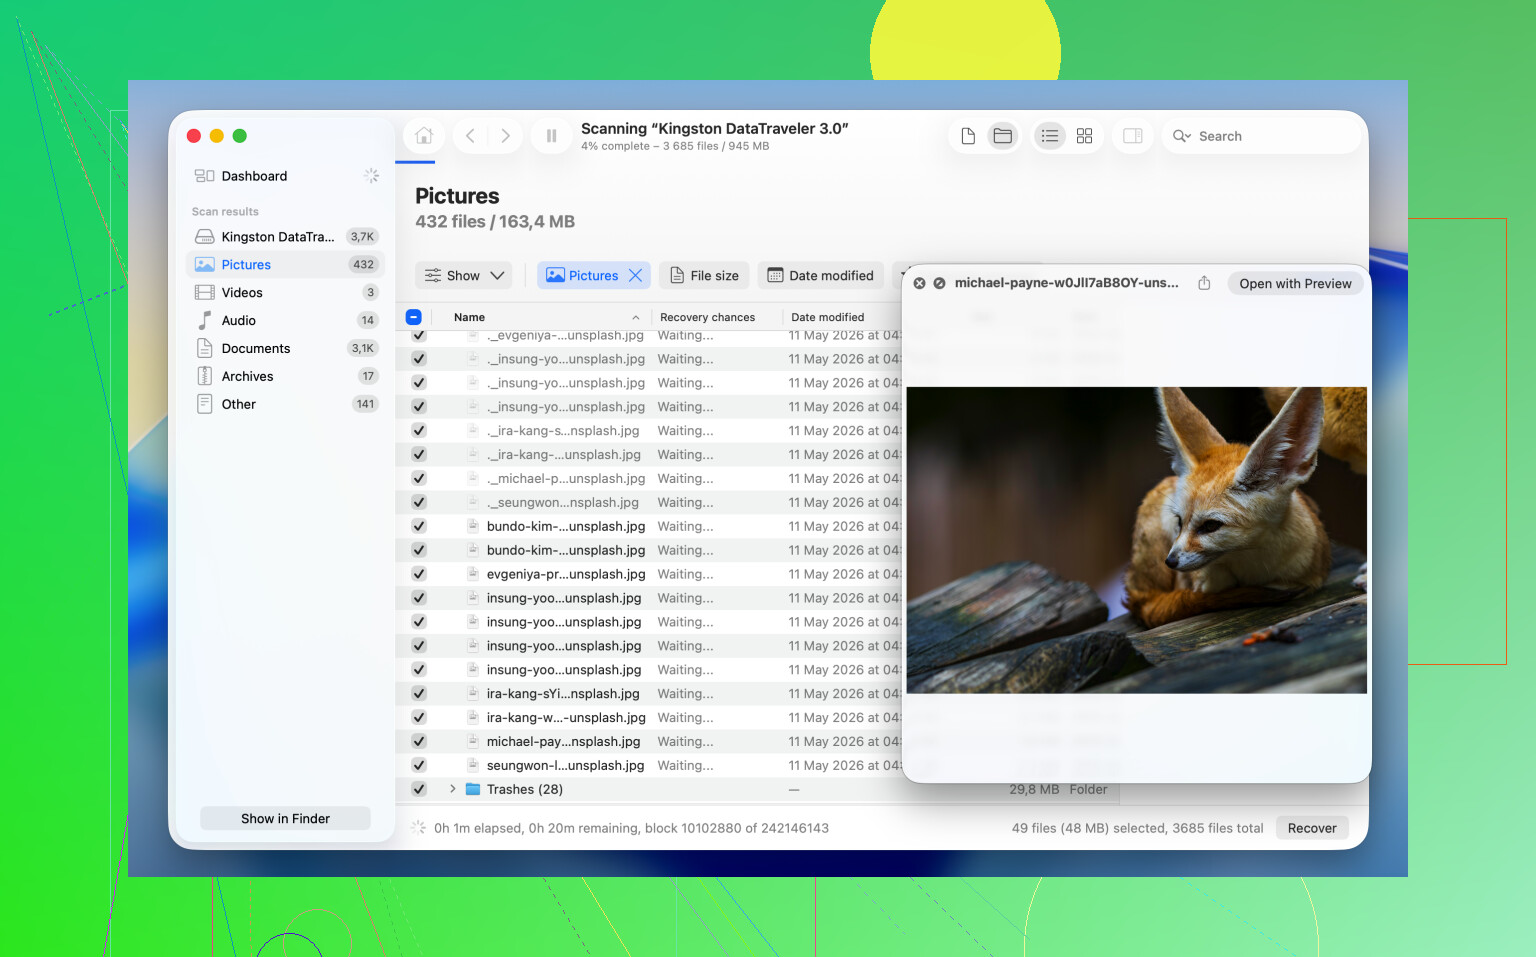Close the preview popup with the X
Image resolution: width=1536 pixels, height=957 pixels.
pyautogui.click(x=920, y=284)
